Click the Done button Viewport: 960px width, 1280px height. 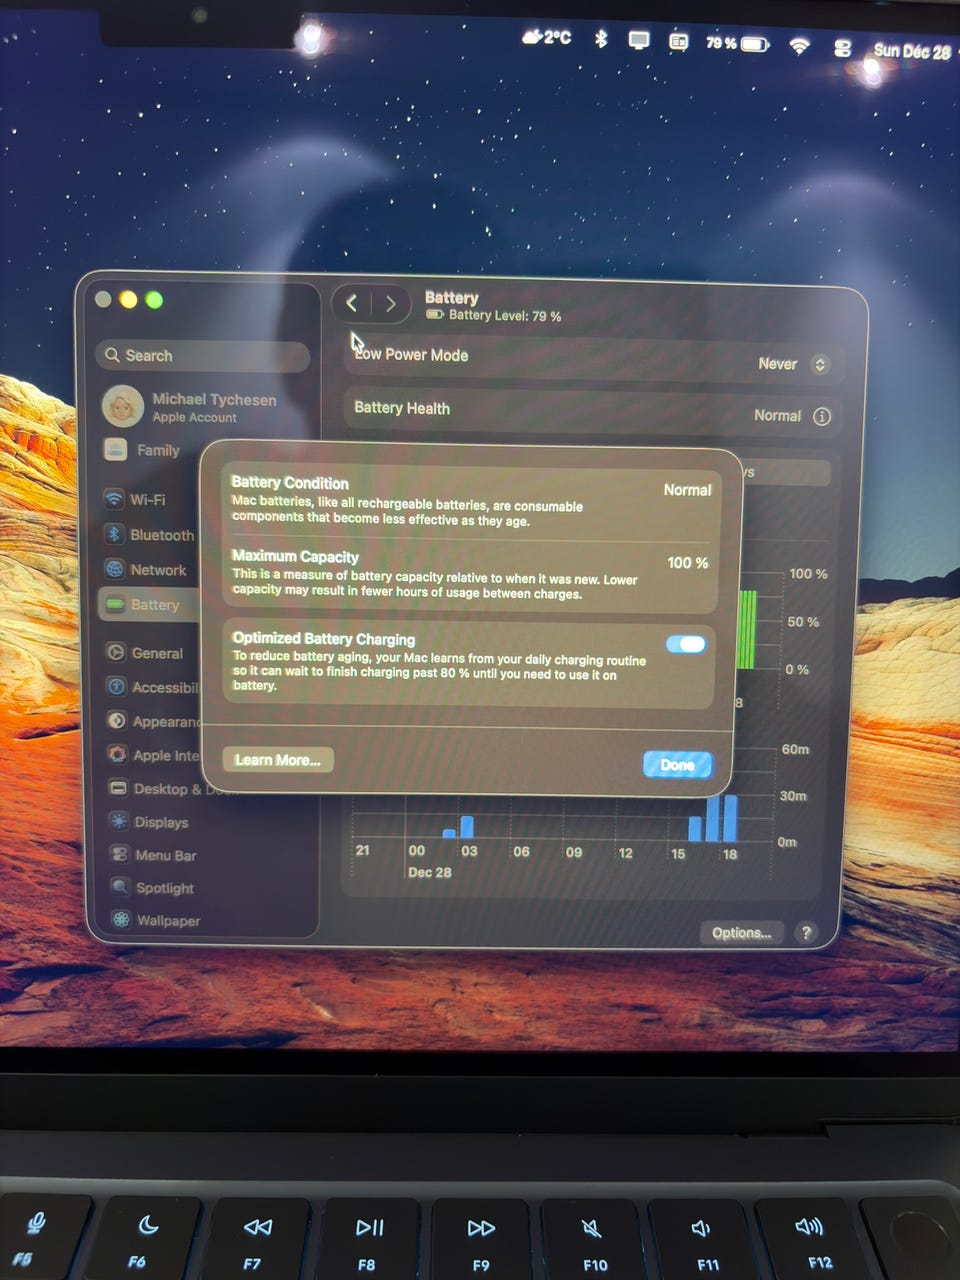click(677, 765)
